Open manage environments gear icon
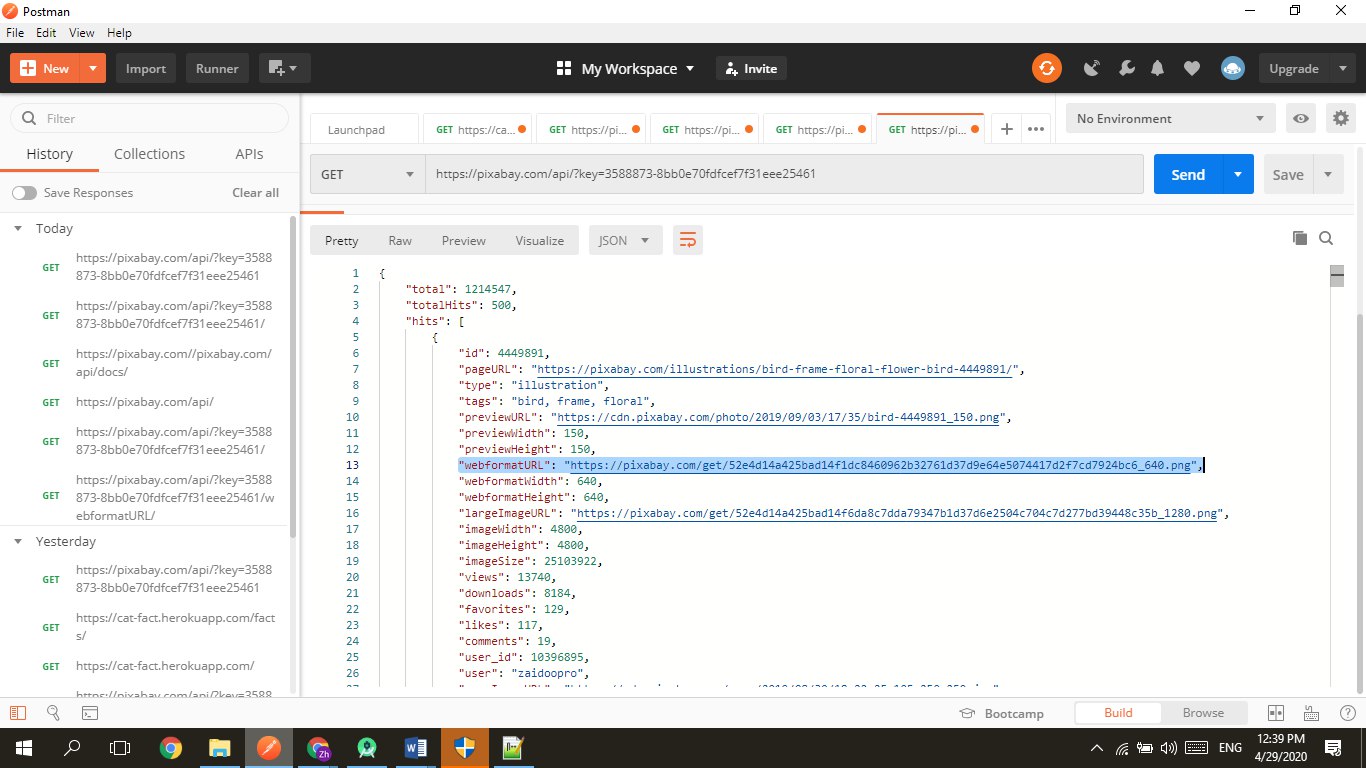Image resolution: width=1366 pixels, height=768 pixels. pos(1341,118)
